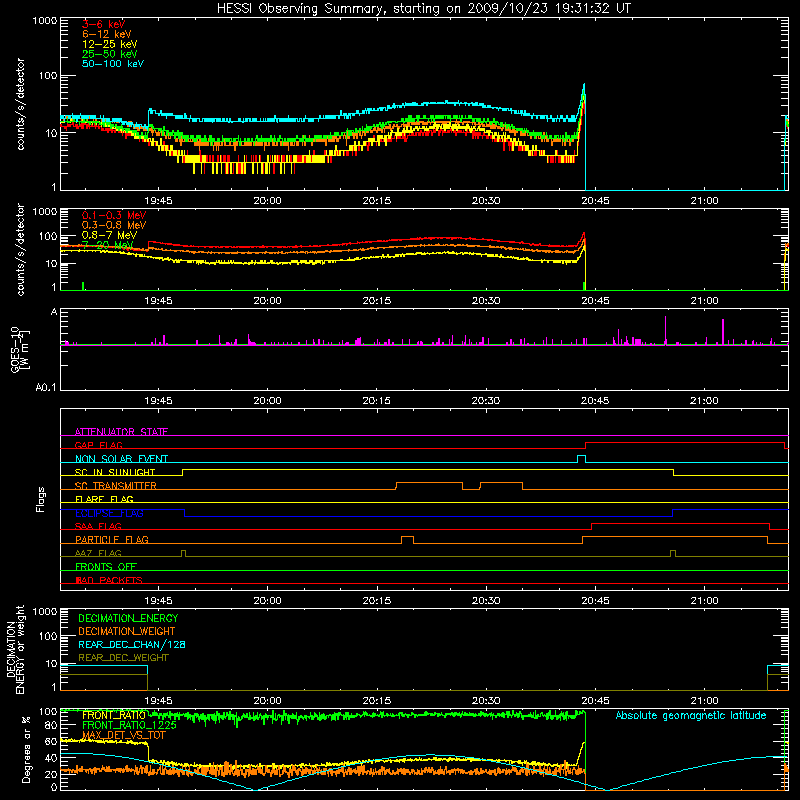The image size is (800, 800).
Task: Click the PARTICLE_FLAG label
Action: pos(111,539)
